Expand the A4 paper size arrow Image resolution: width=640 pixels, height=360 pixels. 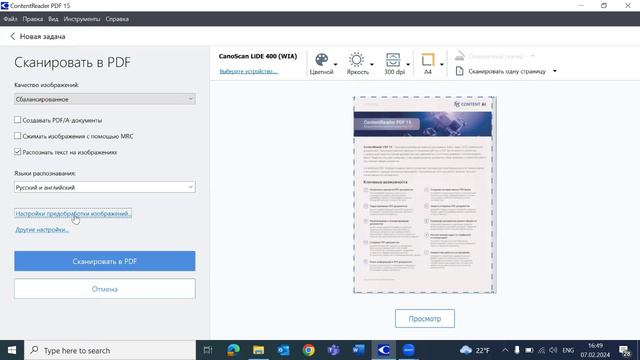click(442, 64)
